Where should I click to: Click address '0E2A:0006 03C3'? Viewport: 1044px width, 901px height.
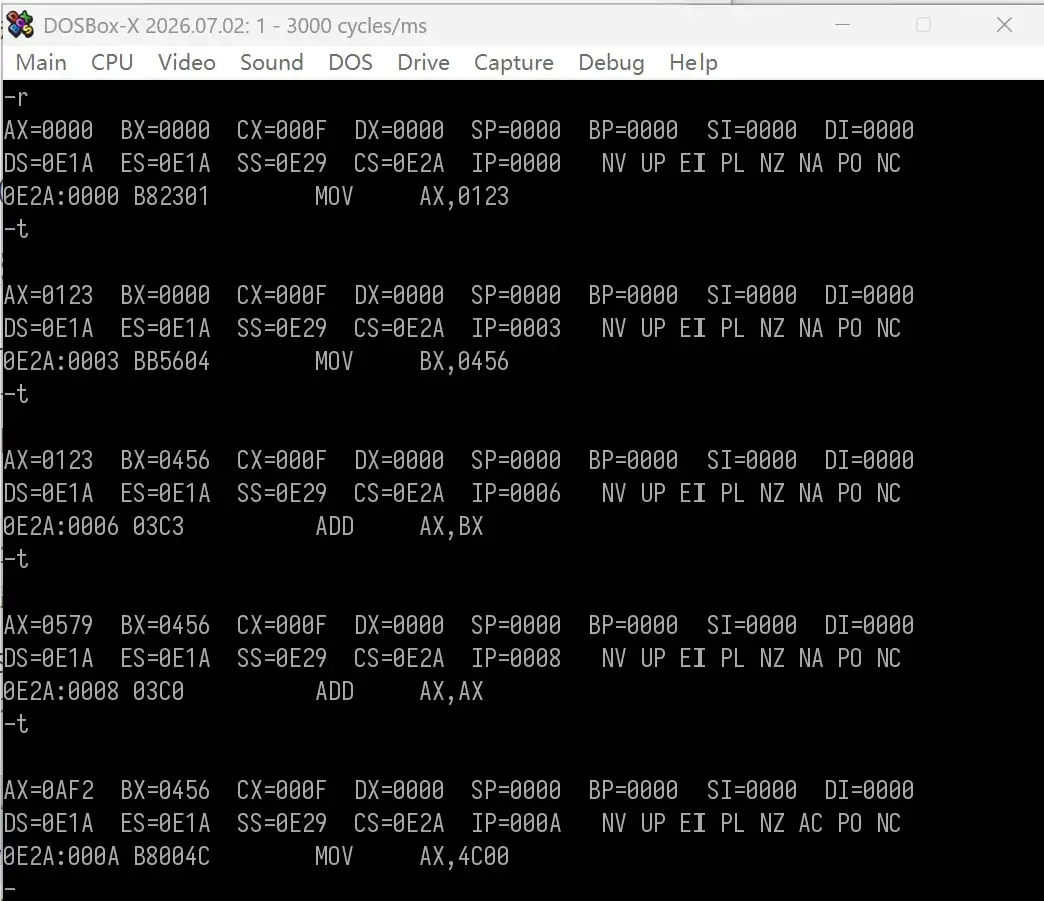coord(93,527)
